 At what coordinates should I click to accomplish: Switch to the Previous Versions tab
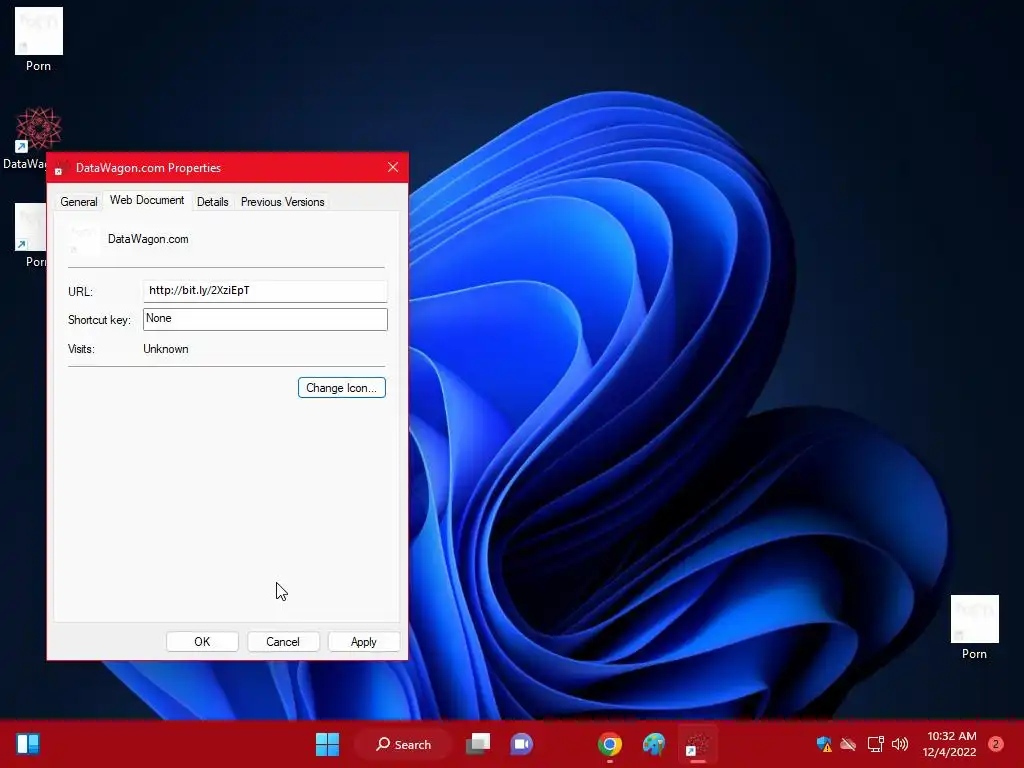pyautogui.click(x=283, y=202)
